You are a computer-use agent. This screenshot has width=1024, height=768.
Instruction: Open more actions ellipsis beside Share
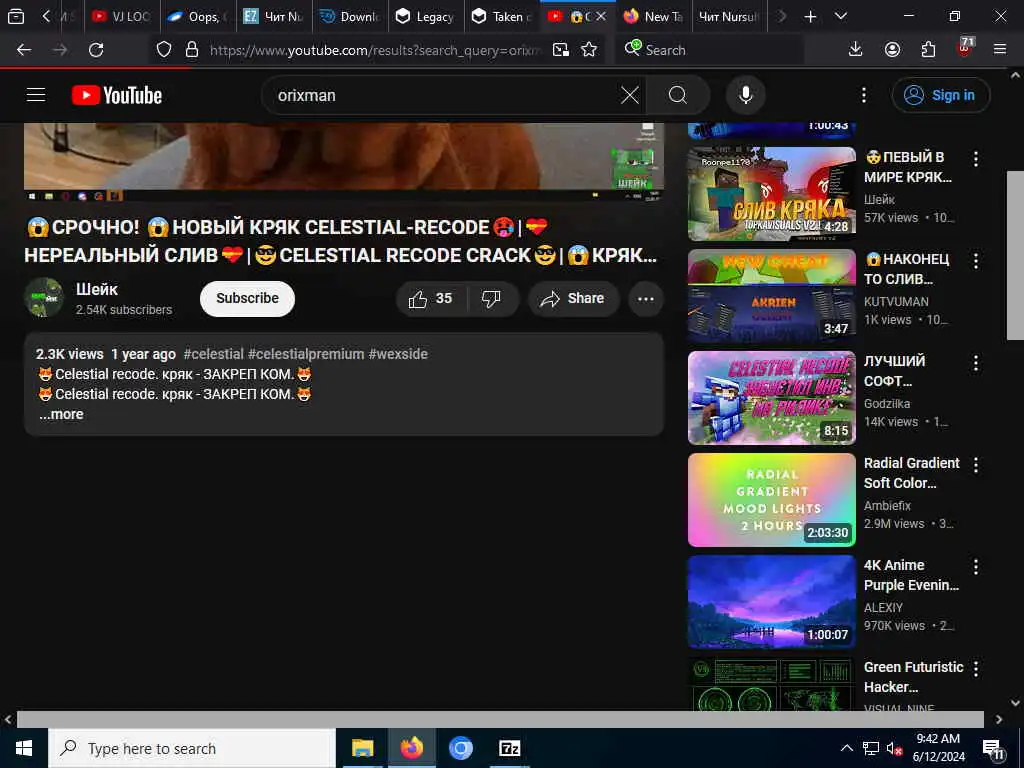645,298
